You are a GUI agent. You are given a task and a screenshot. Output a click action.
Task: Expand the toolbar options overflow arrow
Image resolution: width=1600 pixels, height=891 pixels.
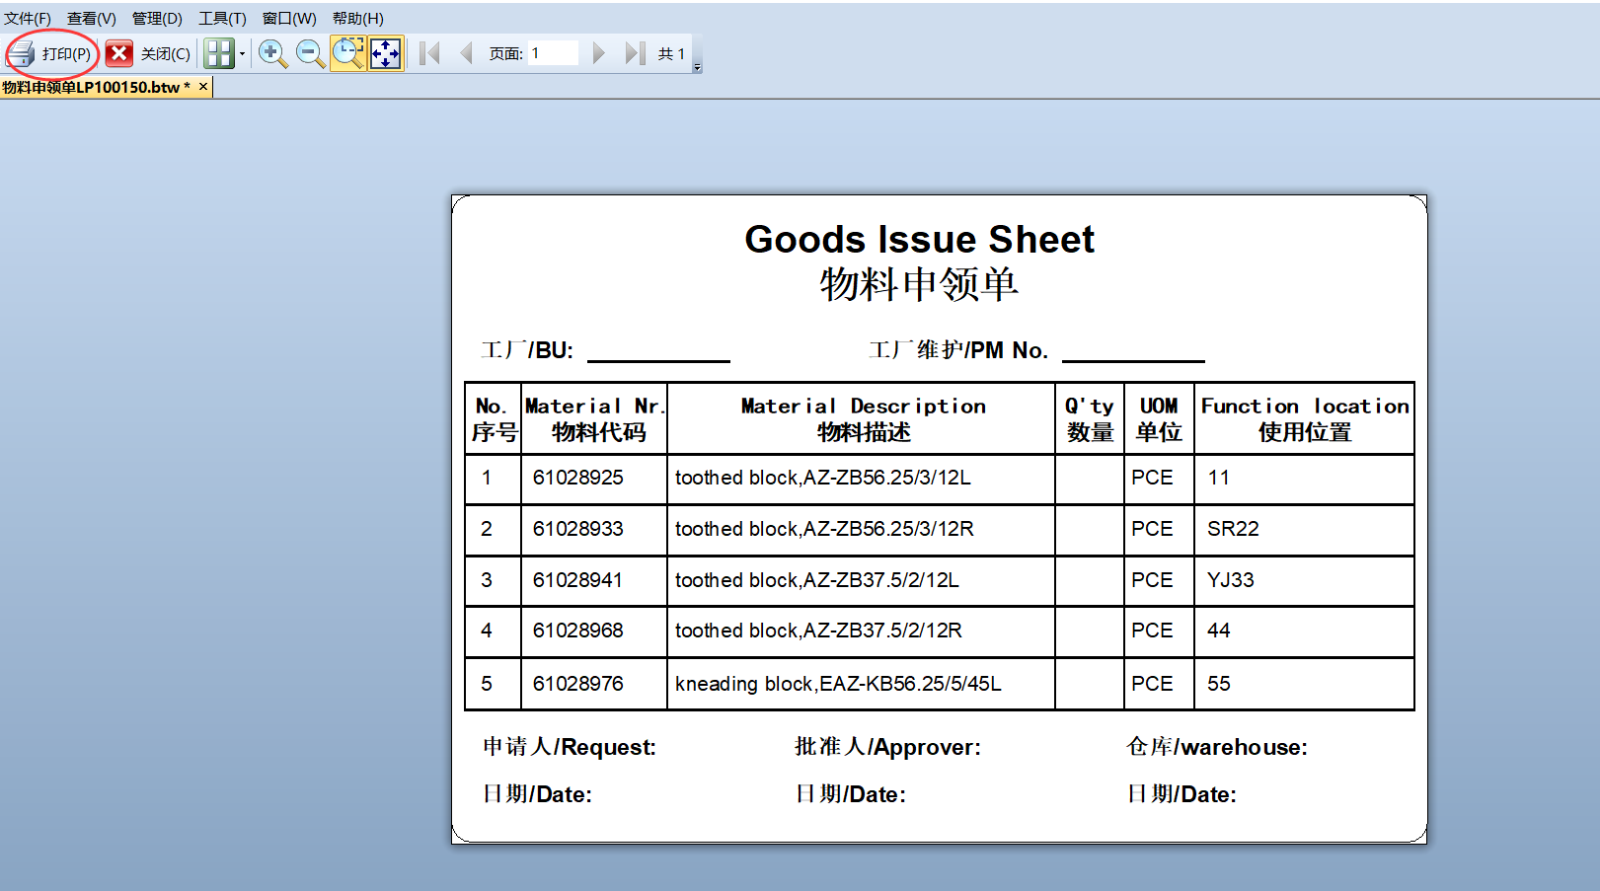pyautogui.click(x=697, y=67)
